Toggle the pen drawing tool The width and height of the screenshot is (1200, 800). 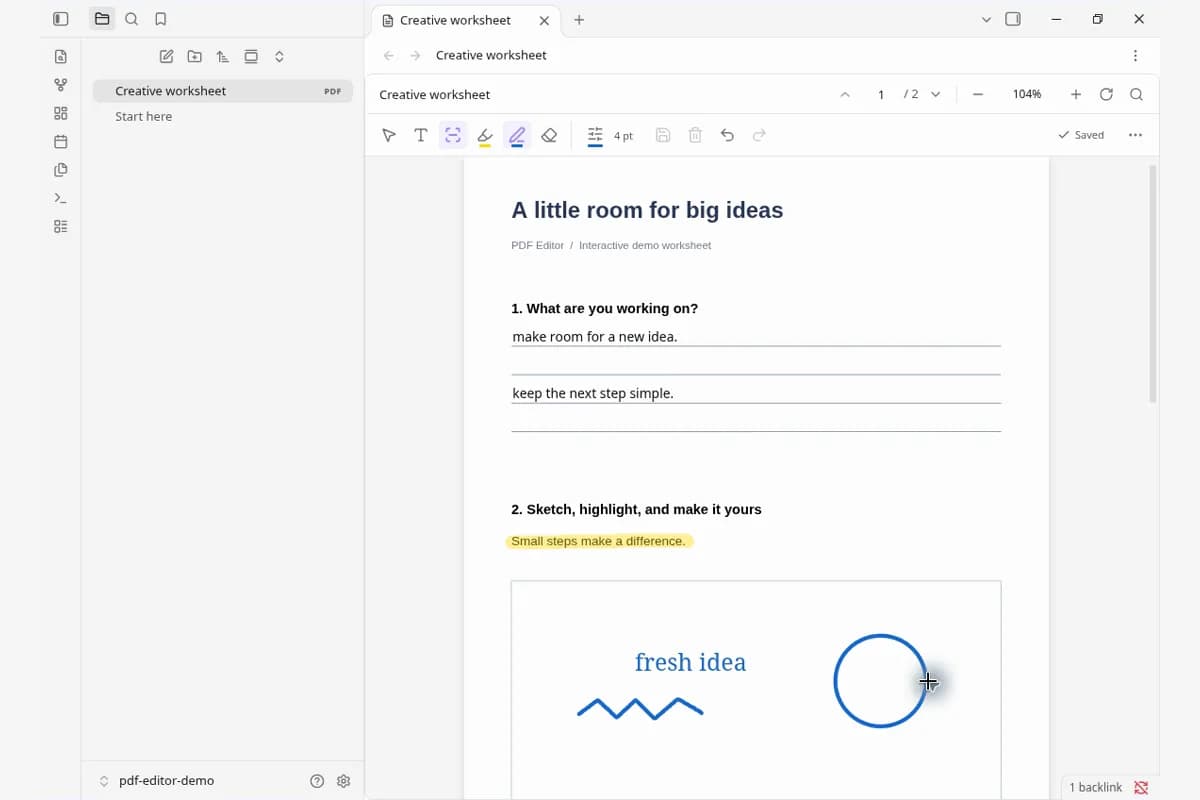click(517, 135)
